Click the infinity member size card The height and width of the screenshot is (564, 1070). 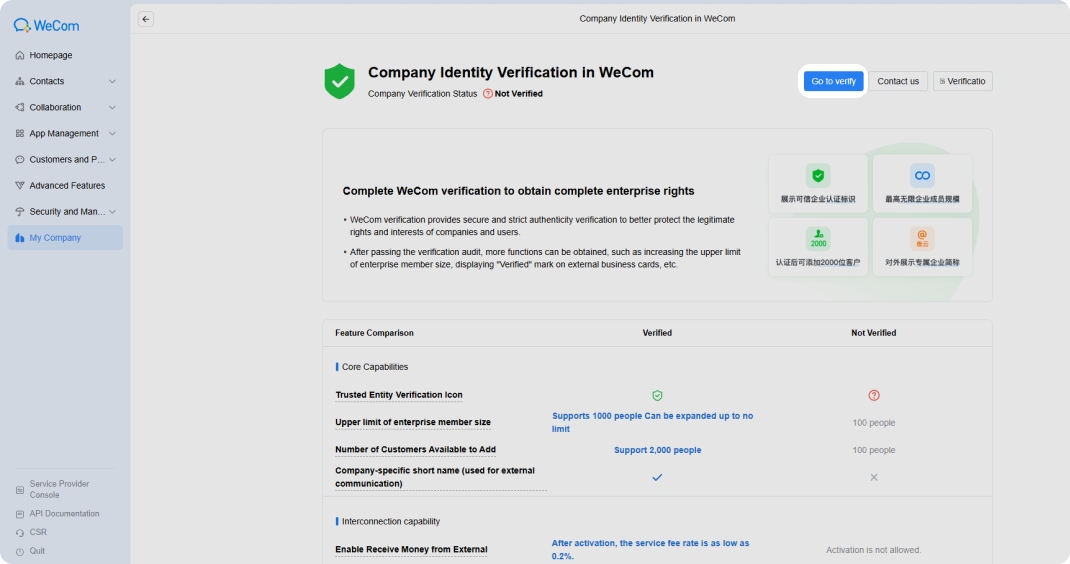[x=922, y=183]
